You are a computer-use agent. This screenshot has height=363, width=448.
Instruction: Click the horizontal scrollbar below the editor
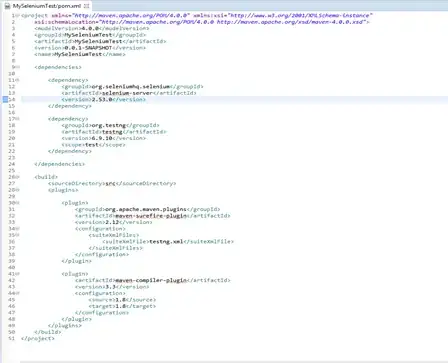tap(233, 361)
